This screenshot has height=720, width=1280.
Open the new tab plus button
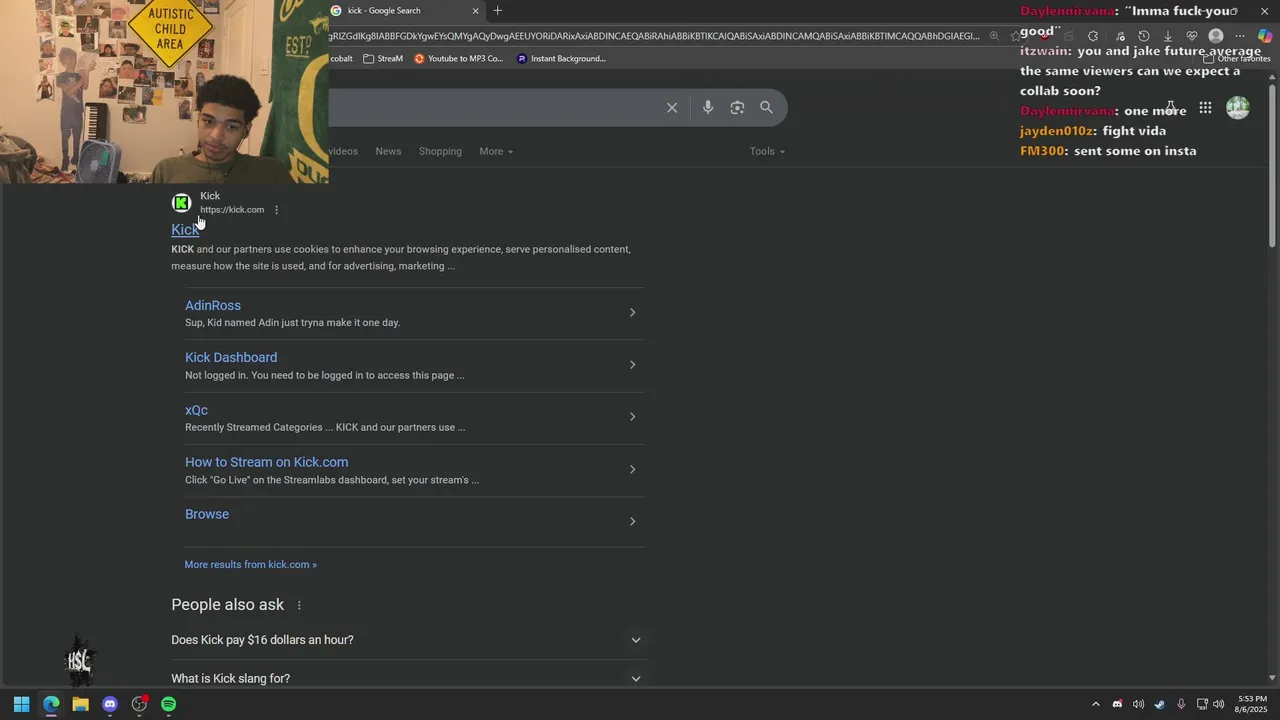(497, 11)
